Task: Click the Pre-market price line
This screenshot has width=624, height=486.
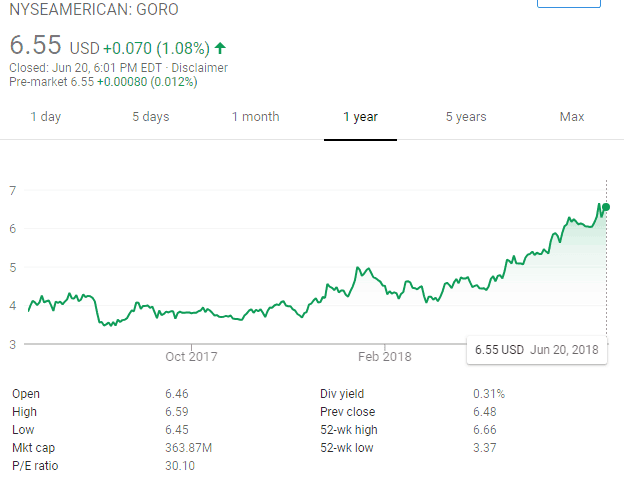Action: (x=102, y=82)
